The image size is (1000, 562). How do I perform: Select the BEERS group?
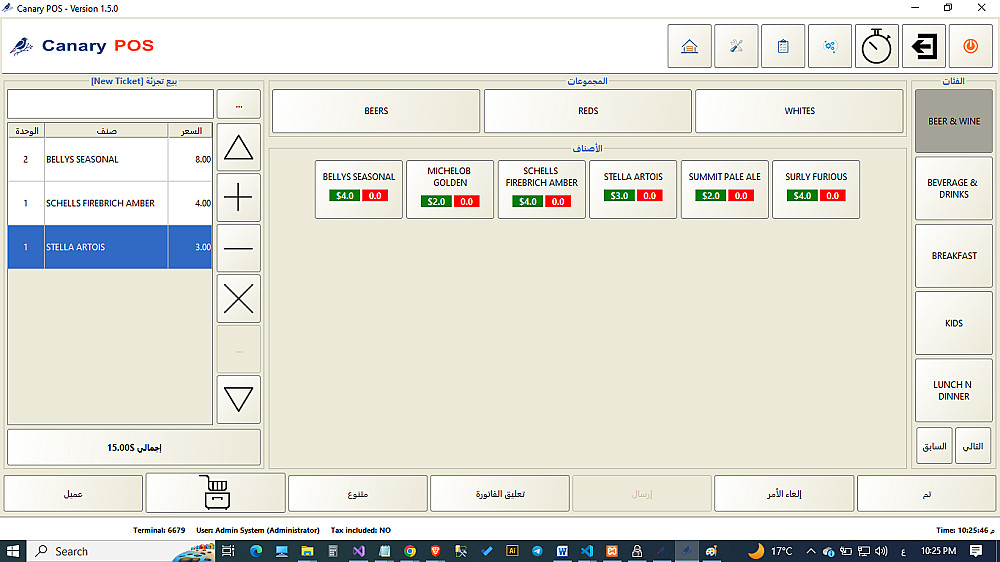coord(376,111)
